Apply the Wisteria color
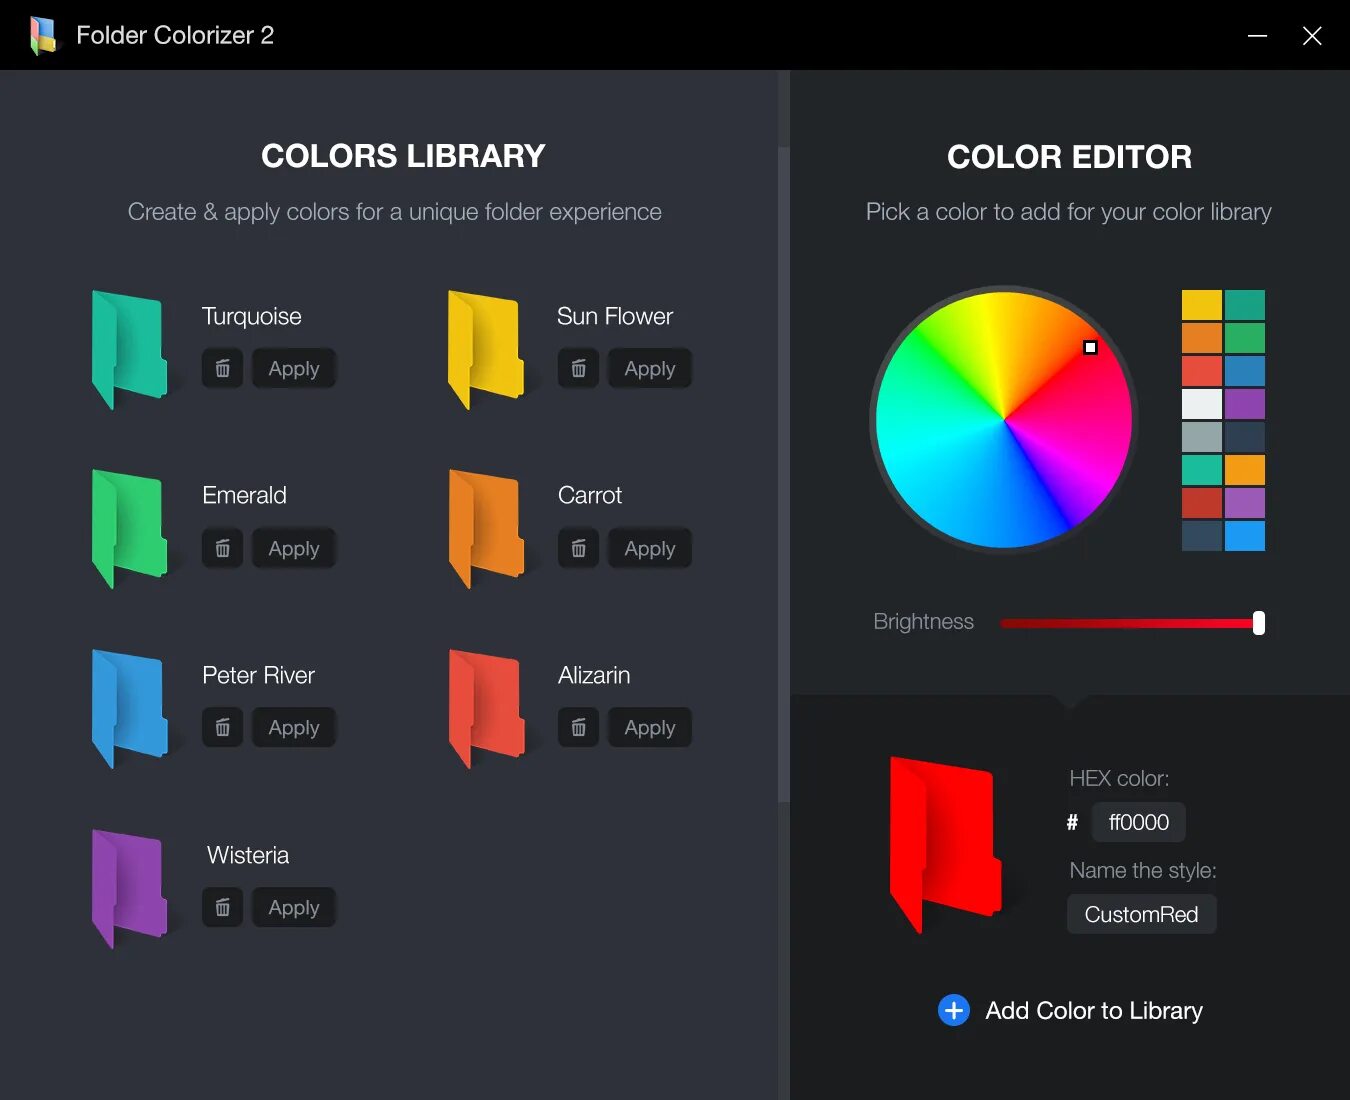1350x1100 pixels. (293, 907)
